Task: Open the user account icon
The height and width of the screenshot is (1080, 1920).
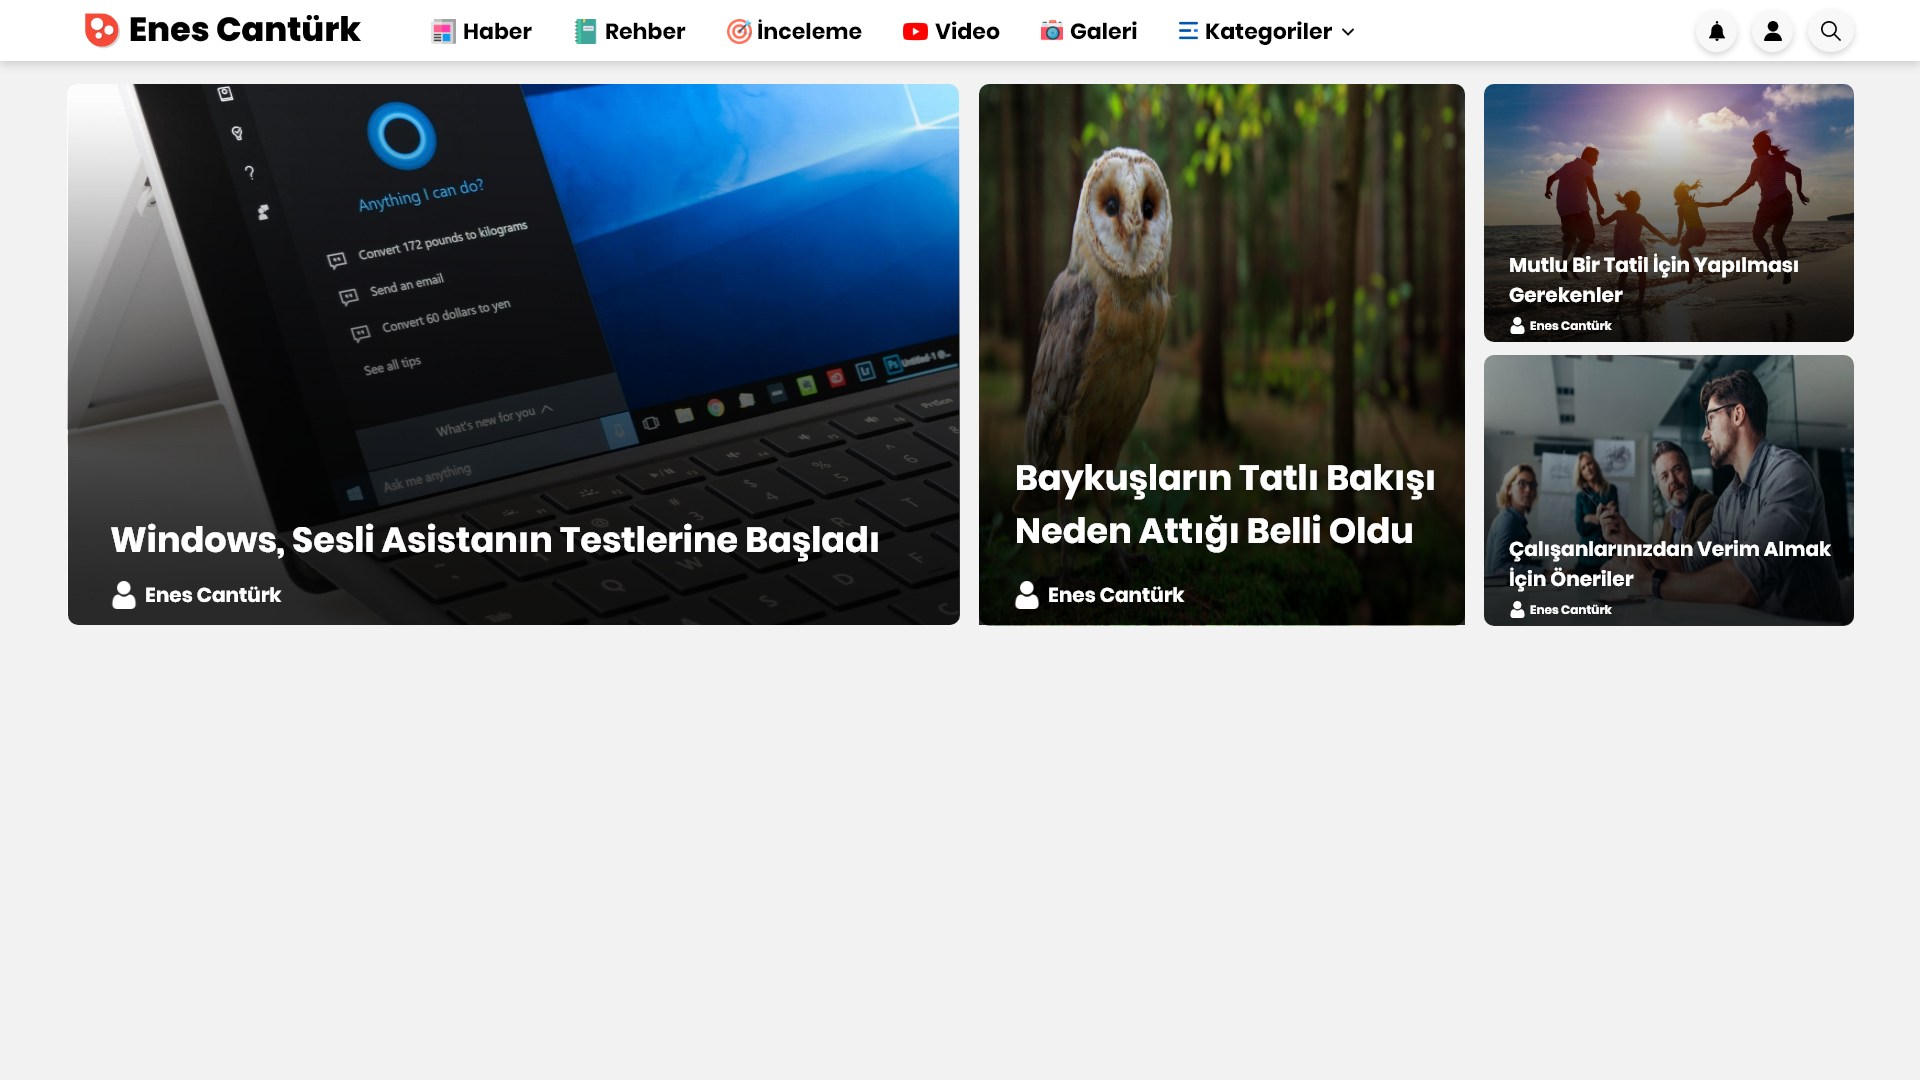Action: click(1773, 31)
